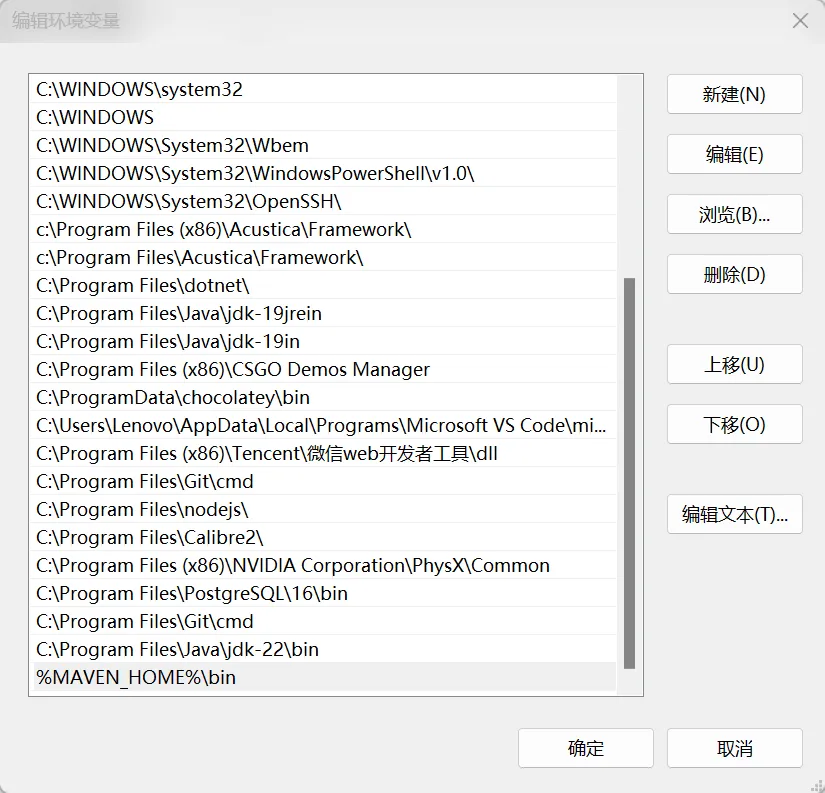Click the 新建(N) button

click(x=734, y=94)
